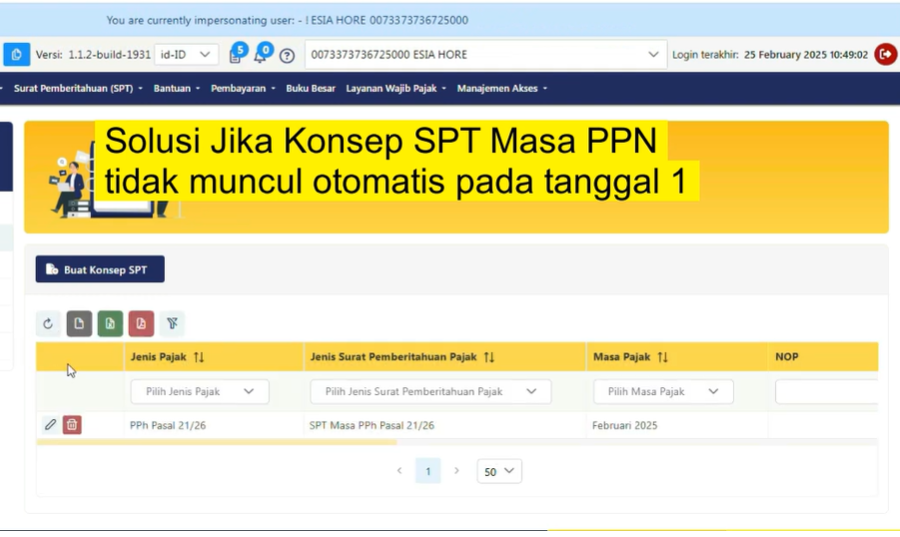
Task: Open the id-ID language dropdown
Action: pyautogui.click(x=186, y=55)
